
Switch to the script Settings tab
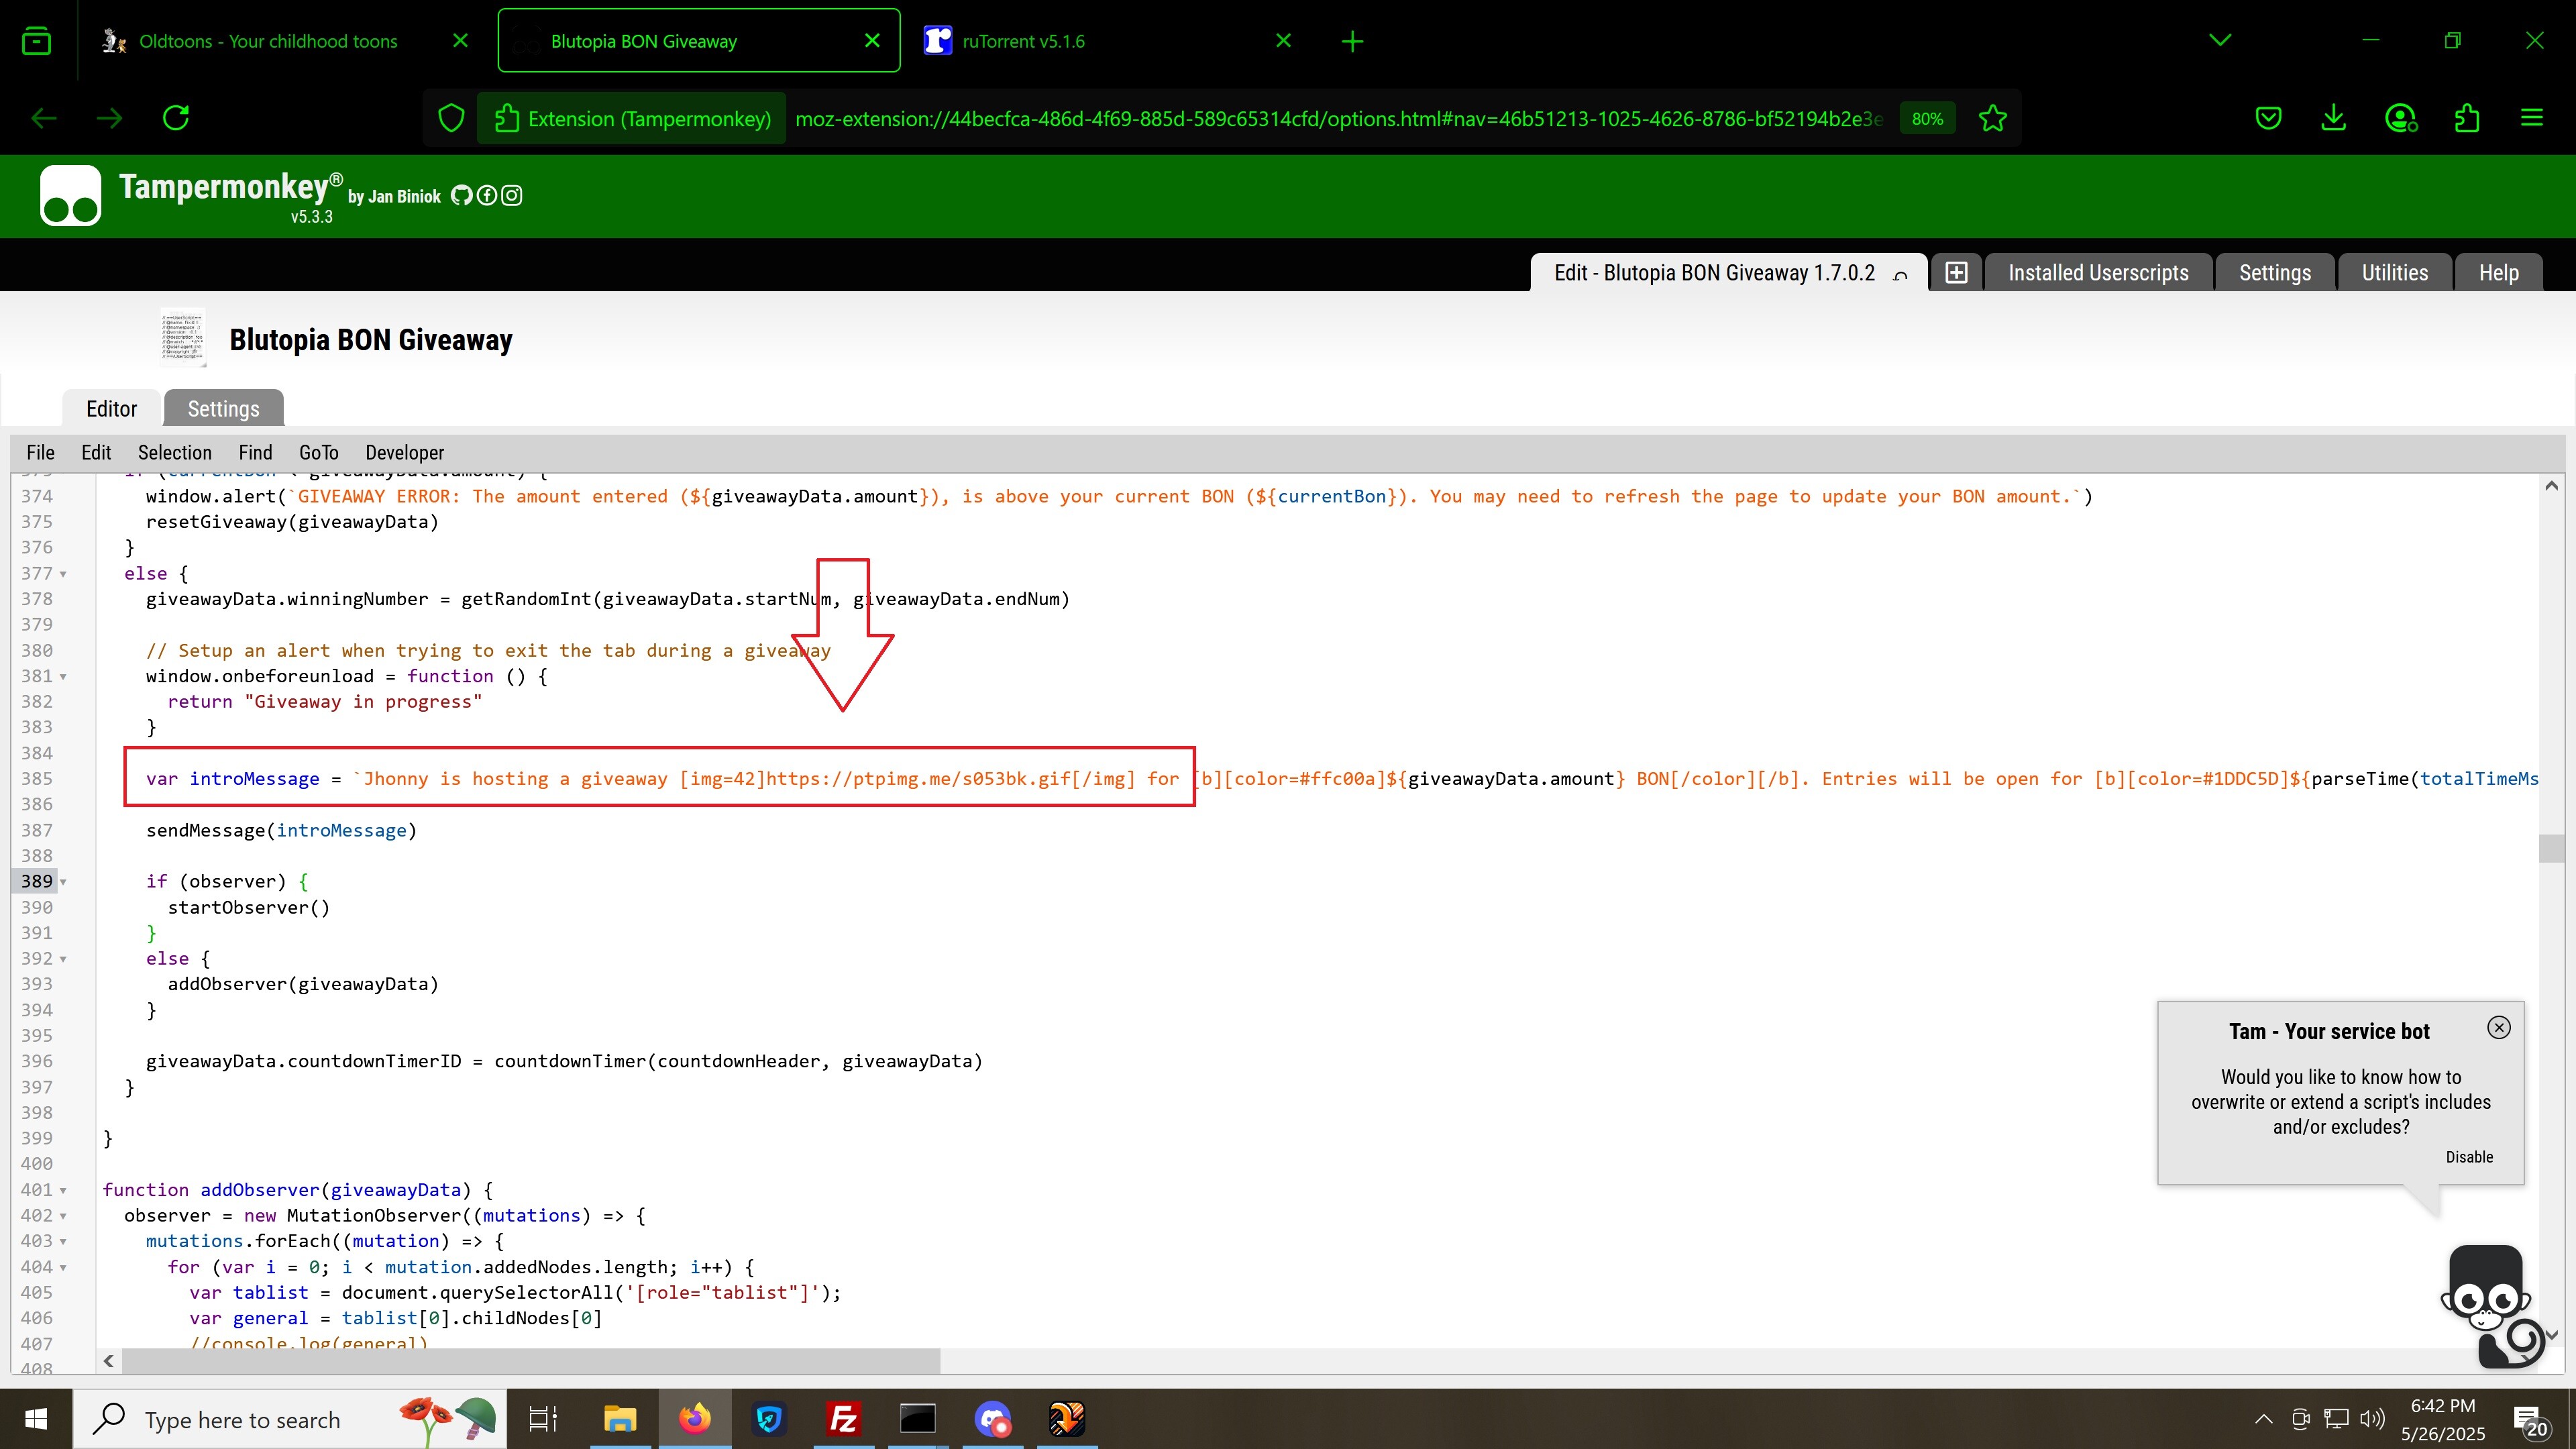[x=223, y=408]
